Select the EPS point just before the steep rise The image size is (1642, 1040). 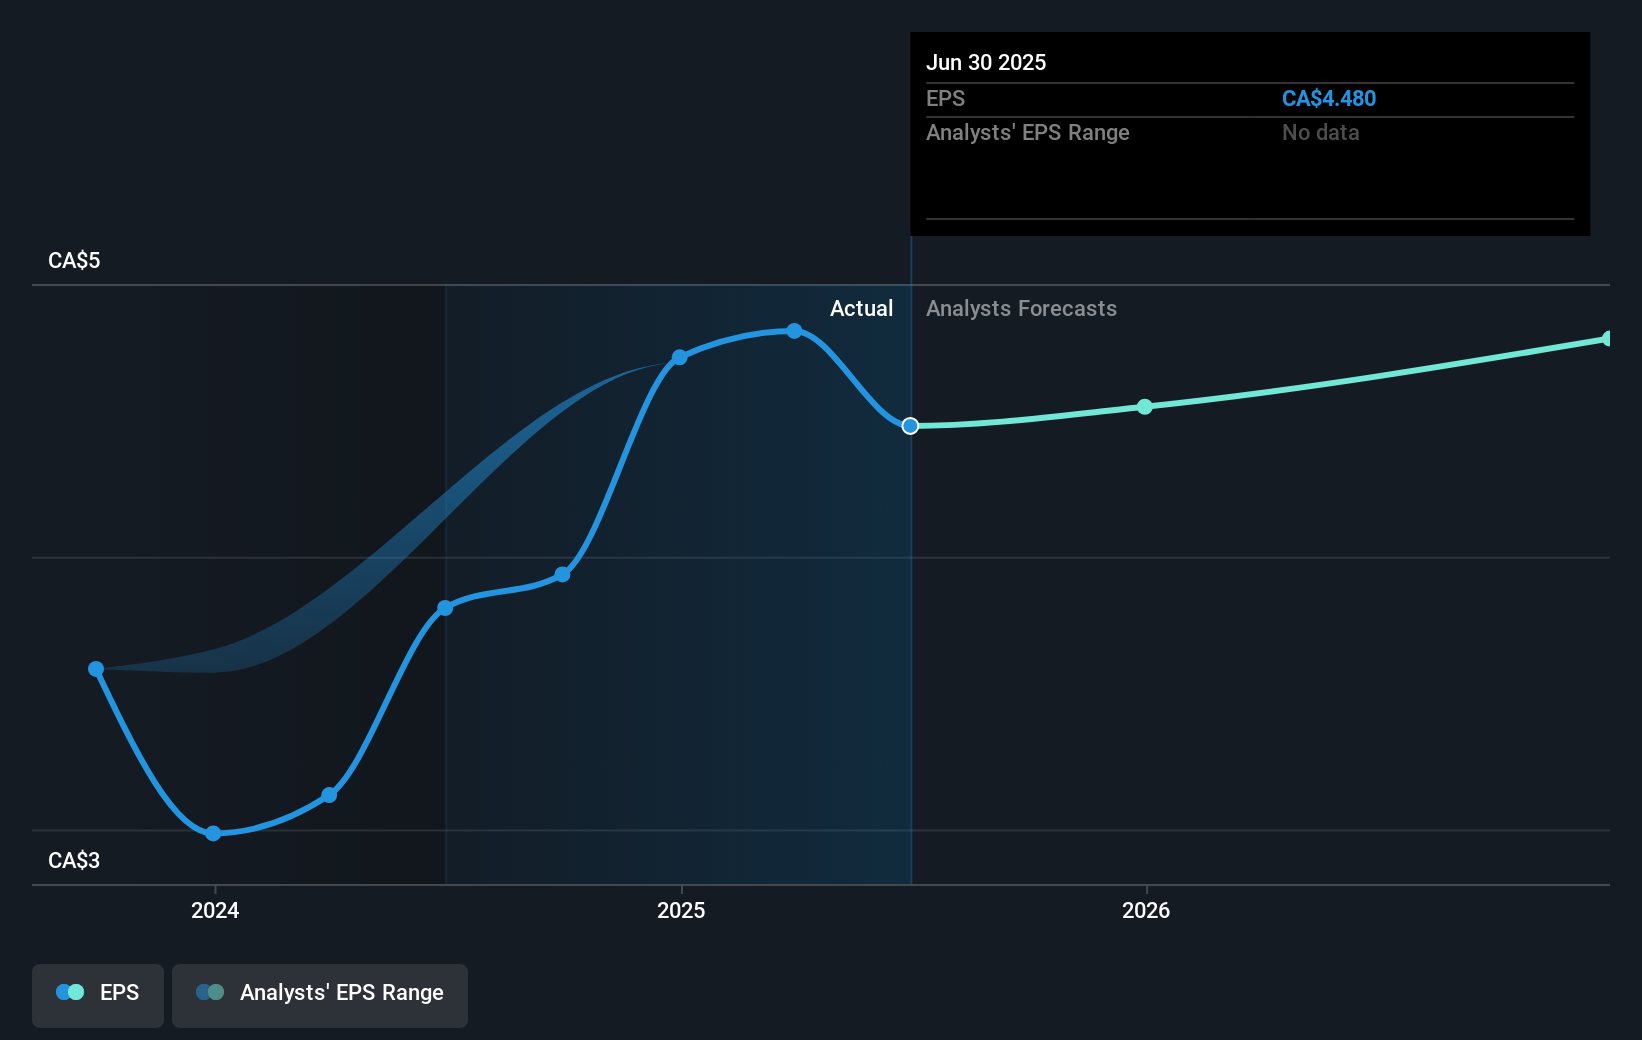point(563,574)
